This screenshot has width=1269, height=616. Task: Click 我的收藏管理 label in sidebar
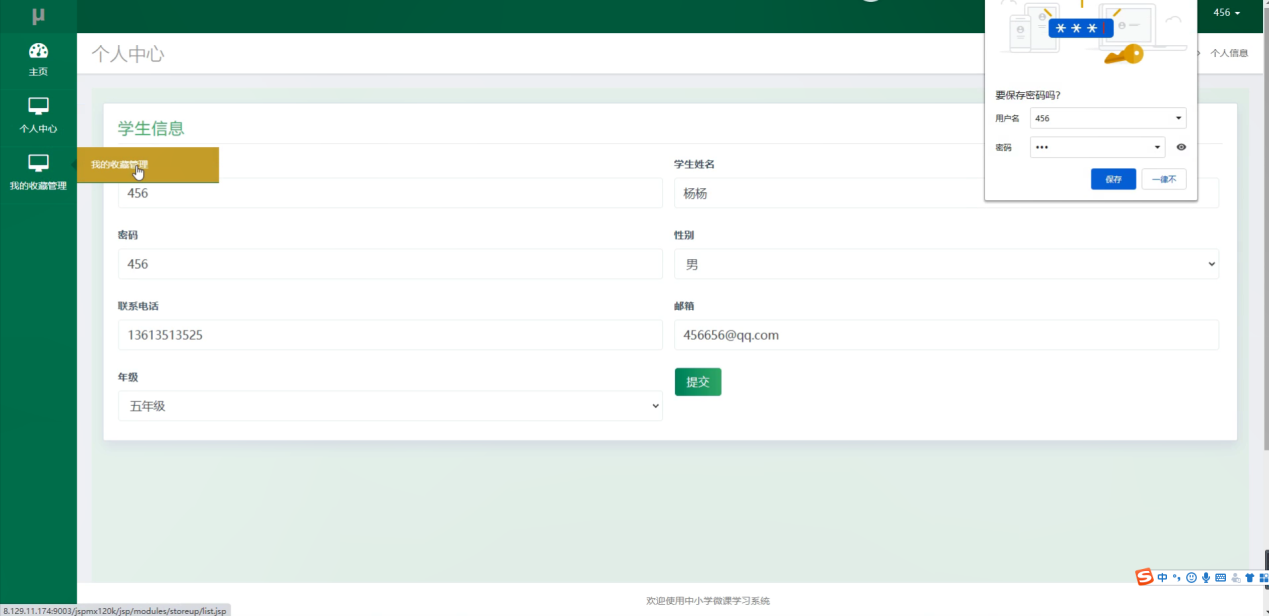pyautogui.click(x=38, y=186)
